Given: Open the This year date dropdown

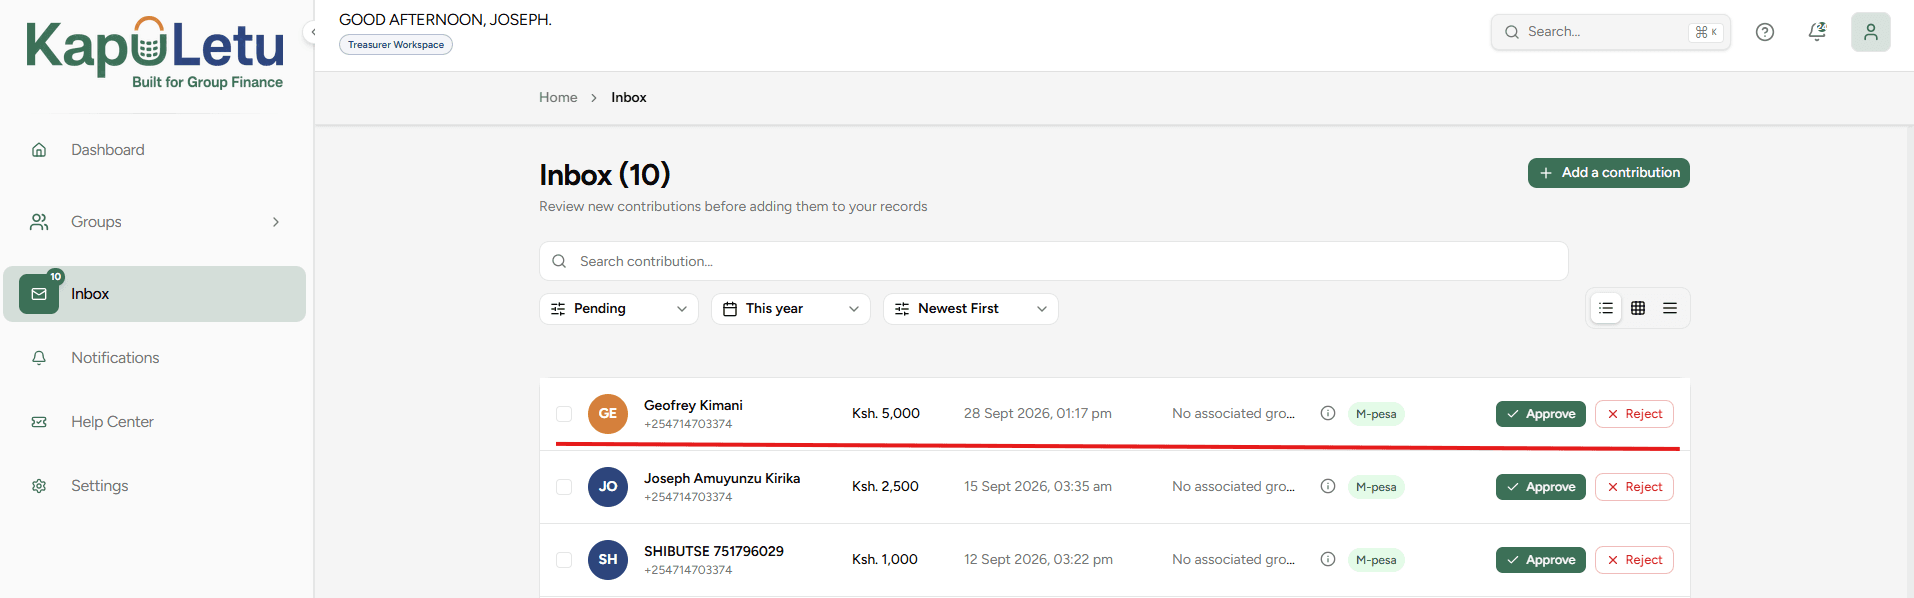Looking at the screenshot, I should tap(791, 309).
